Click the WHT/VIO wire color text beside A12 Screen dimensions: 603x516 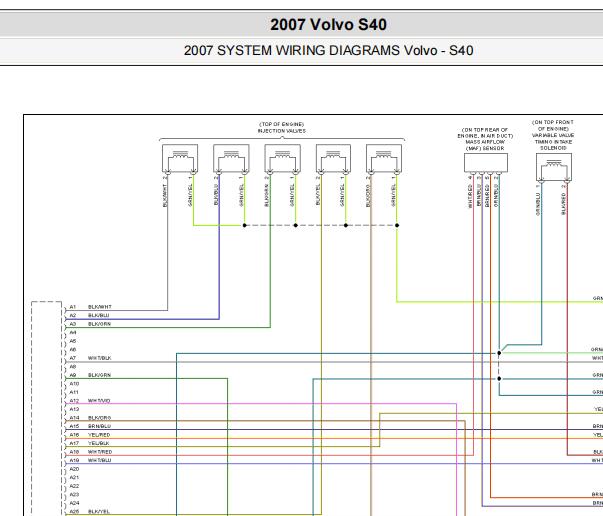(99, 401)
